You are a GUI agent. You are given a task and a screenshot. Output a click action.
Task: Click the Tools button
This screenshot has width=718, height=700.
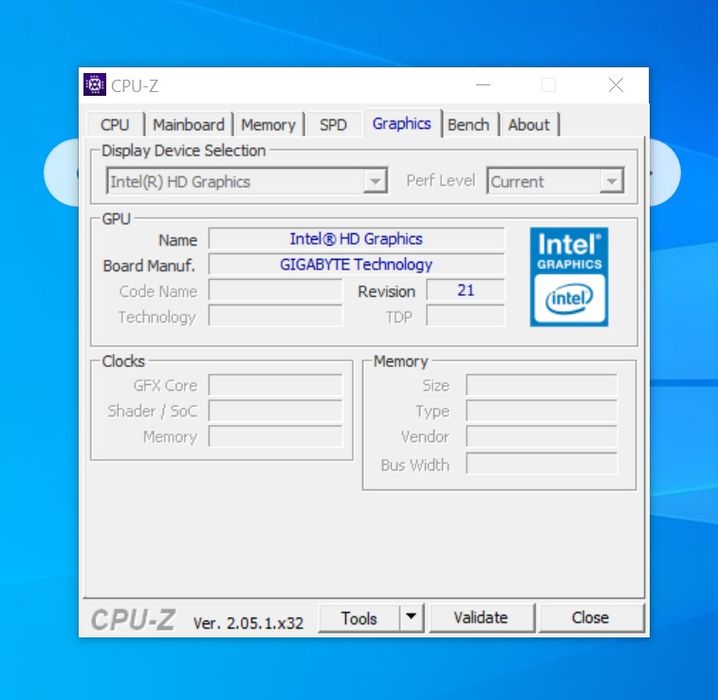tap(359, 618)
